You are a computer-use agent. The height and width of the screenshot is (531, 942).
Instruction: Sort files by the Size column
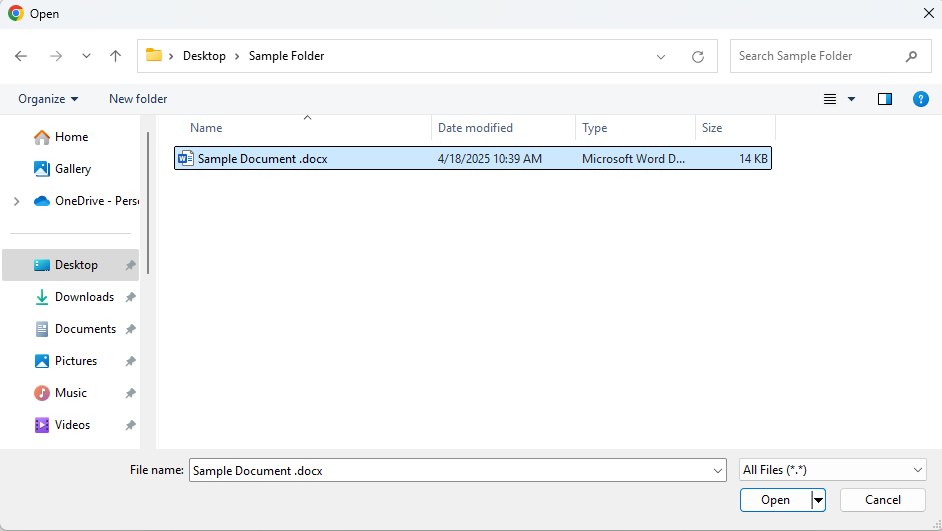(712, 128)
